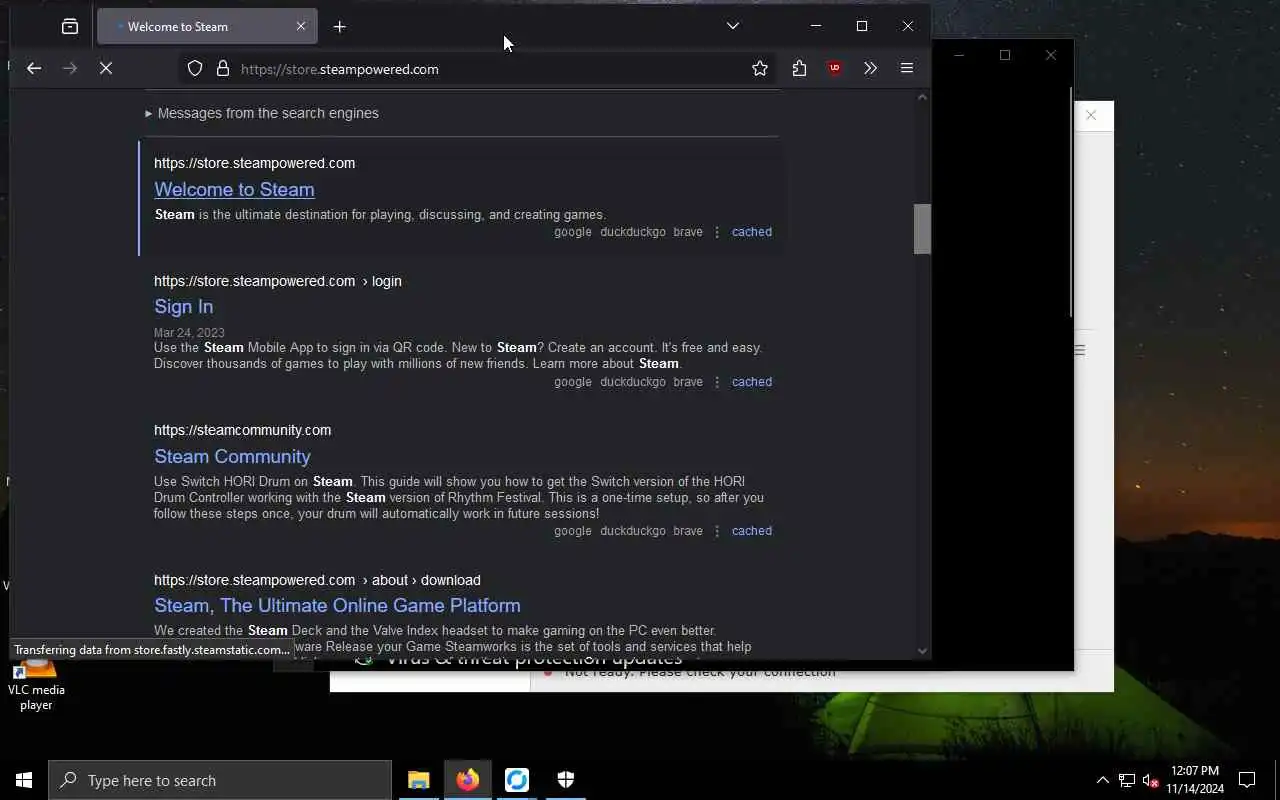Stop loading the page

(x=106, y=68)
